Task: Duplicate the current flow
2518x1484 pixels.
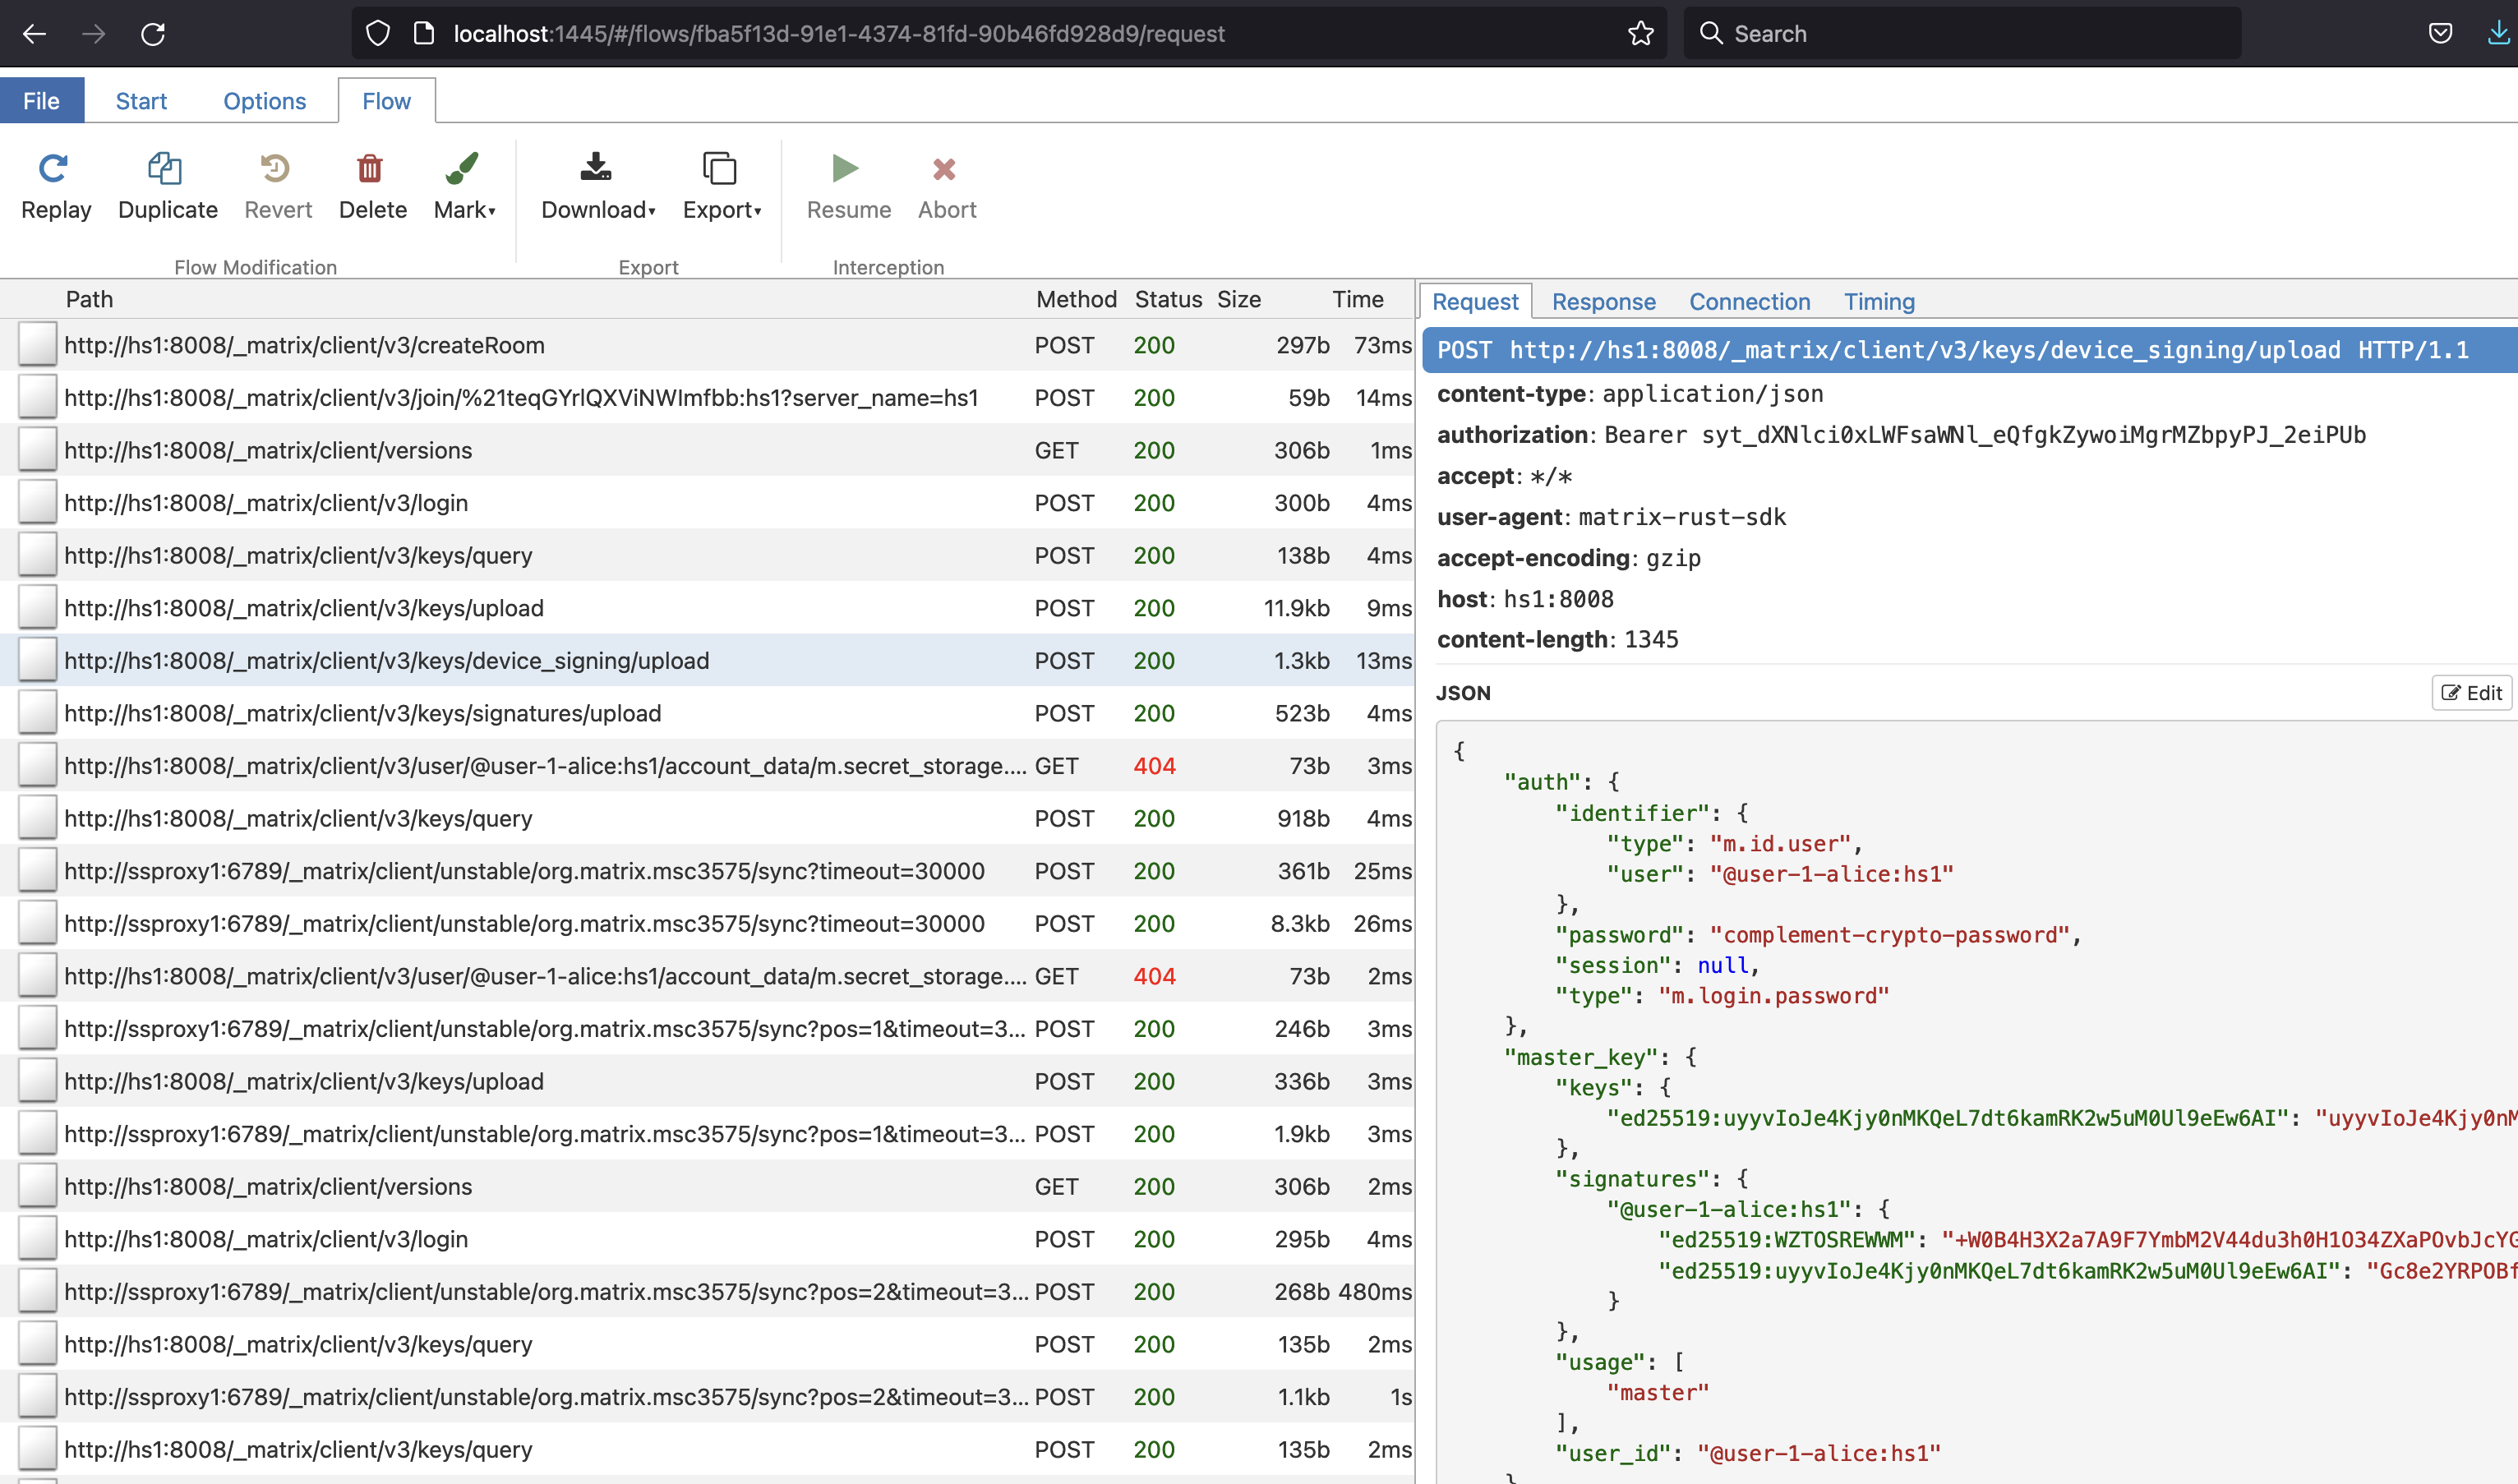Action: pyautogui.click(x=166, y=186)
